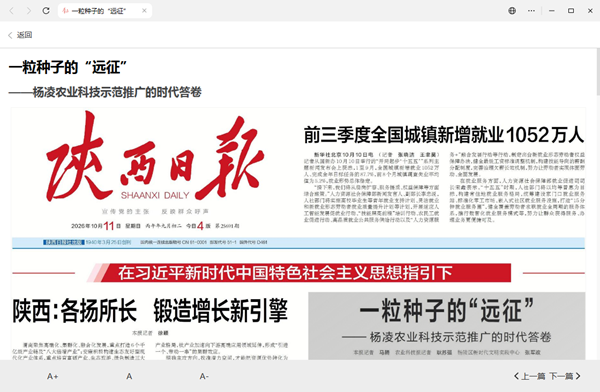
Task: Increase font size with A+ button
Action: (x=52, y=376)
